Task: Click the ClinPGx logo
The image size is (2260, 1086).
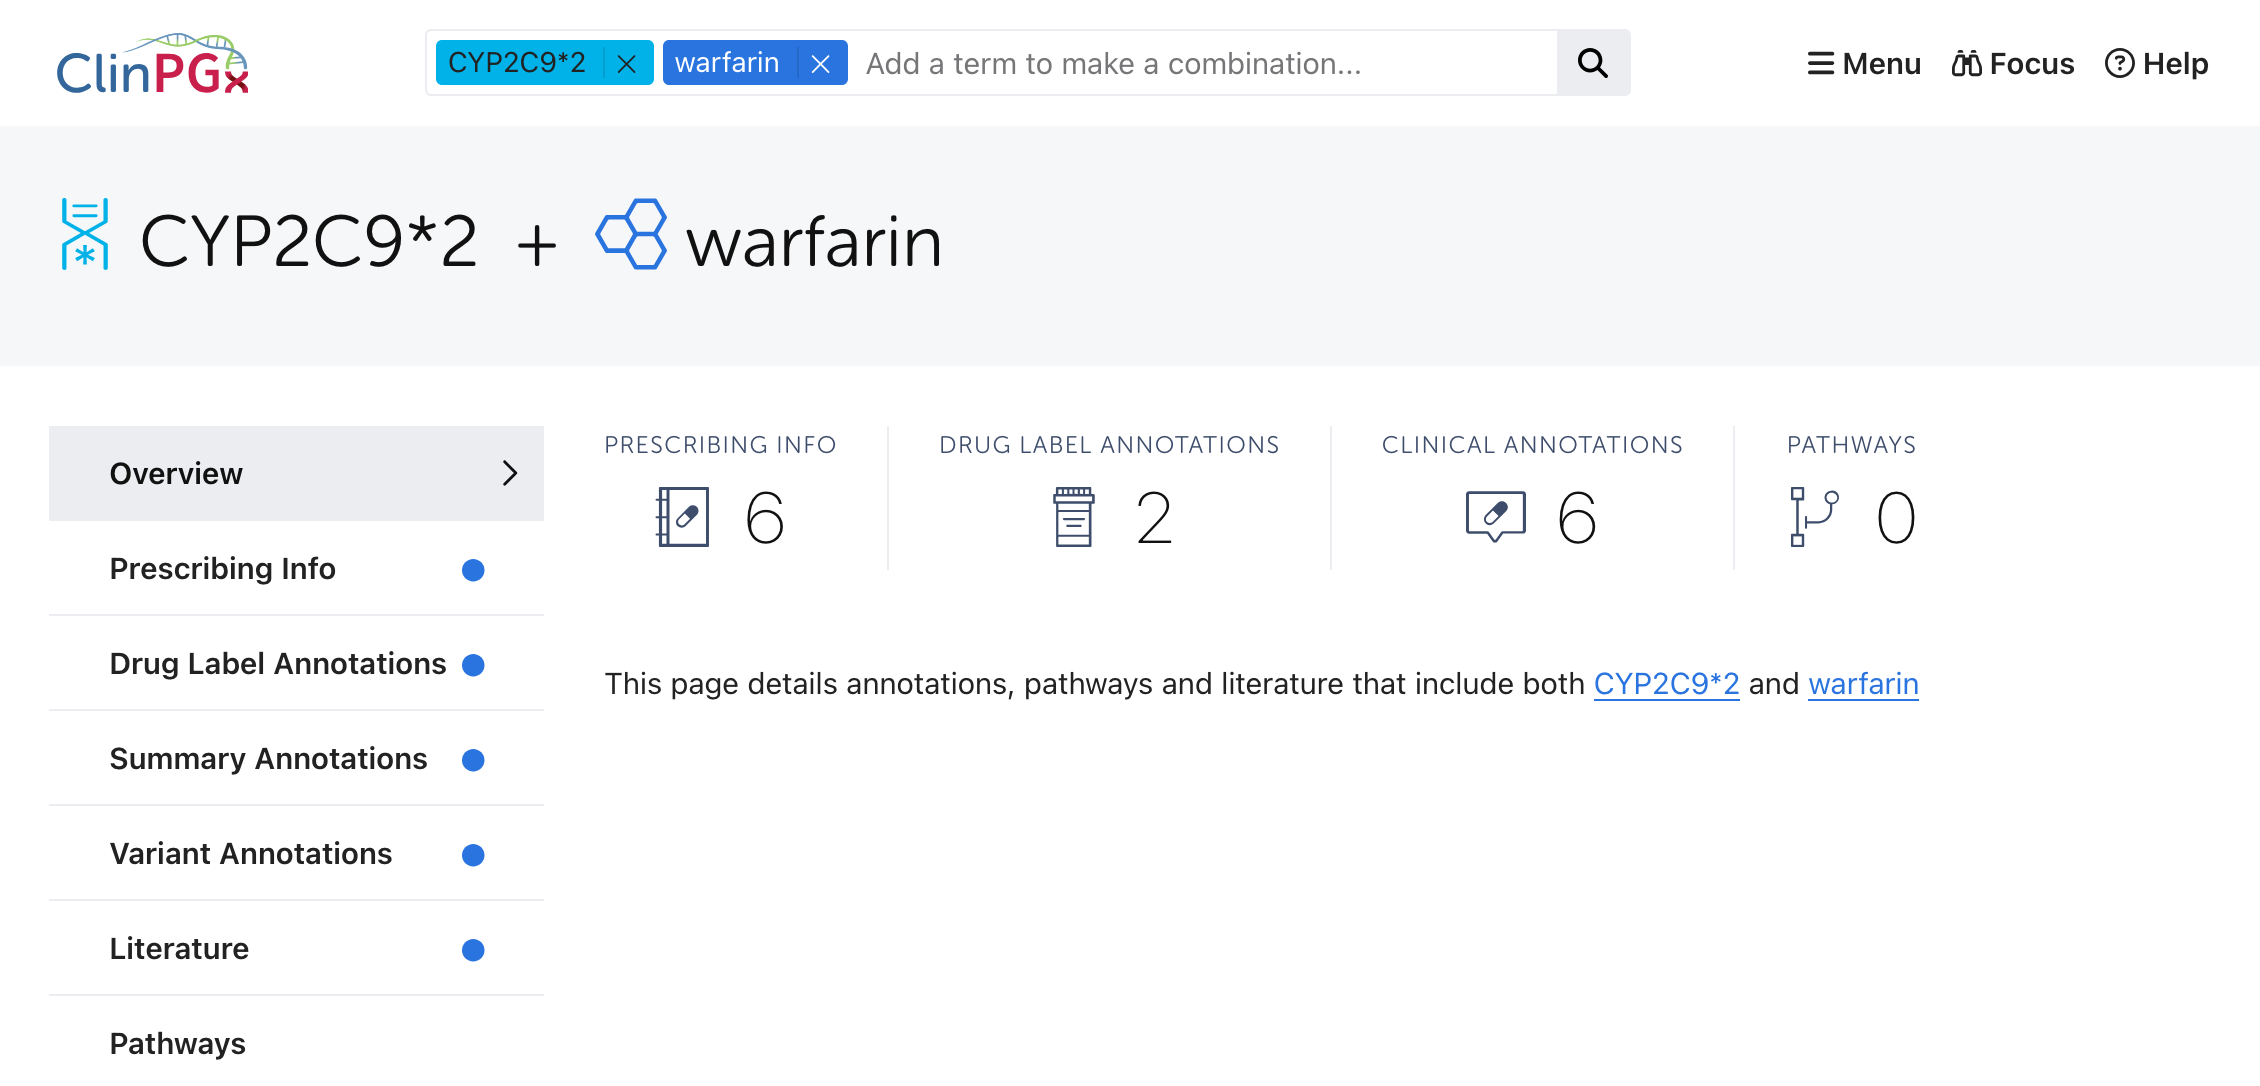Action: click(x=152, y=64)
